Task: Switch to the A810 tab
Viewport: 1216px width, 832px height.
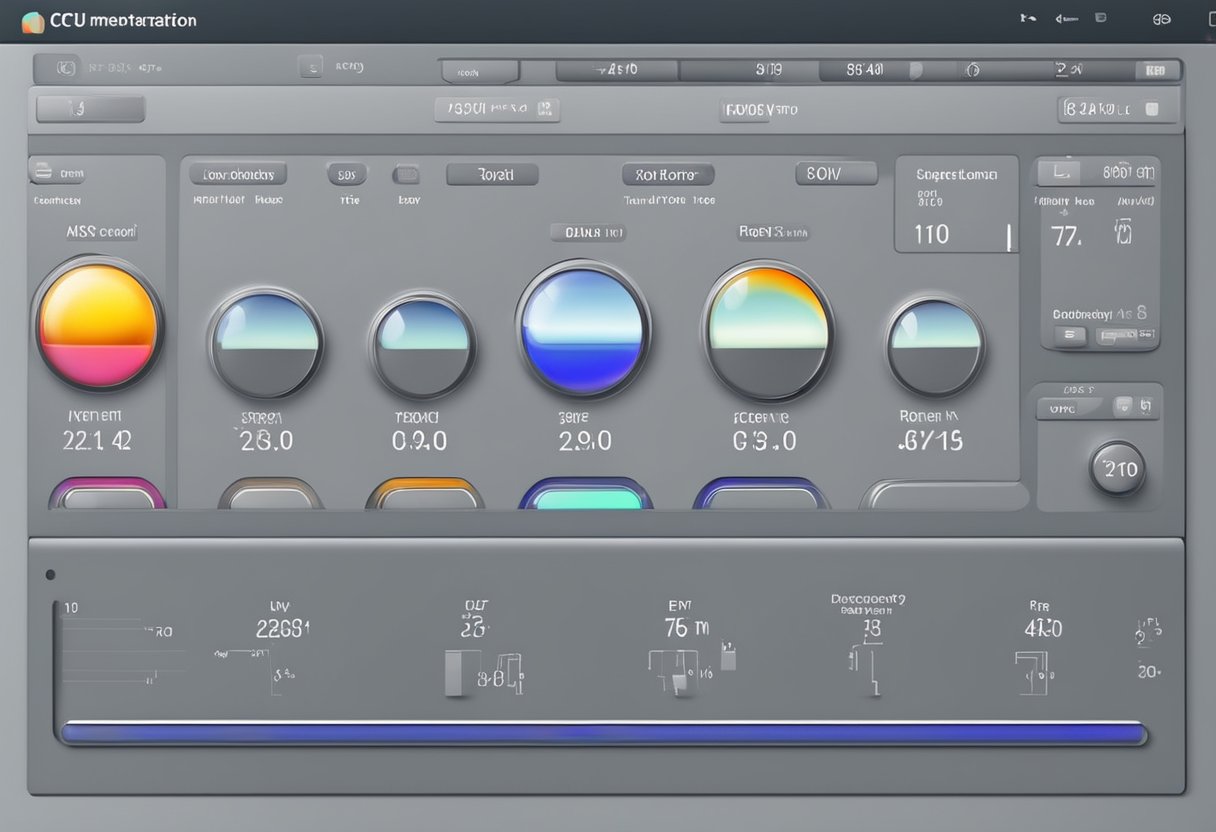Action: coord(617,70)
